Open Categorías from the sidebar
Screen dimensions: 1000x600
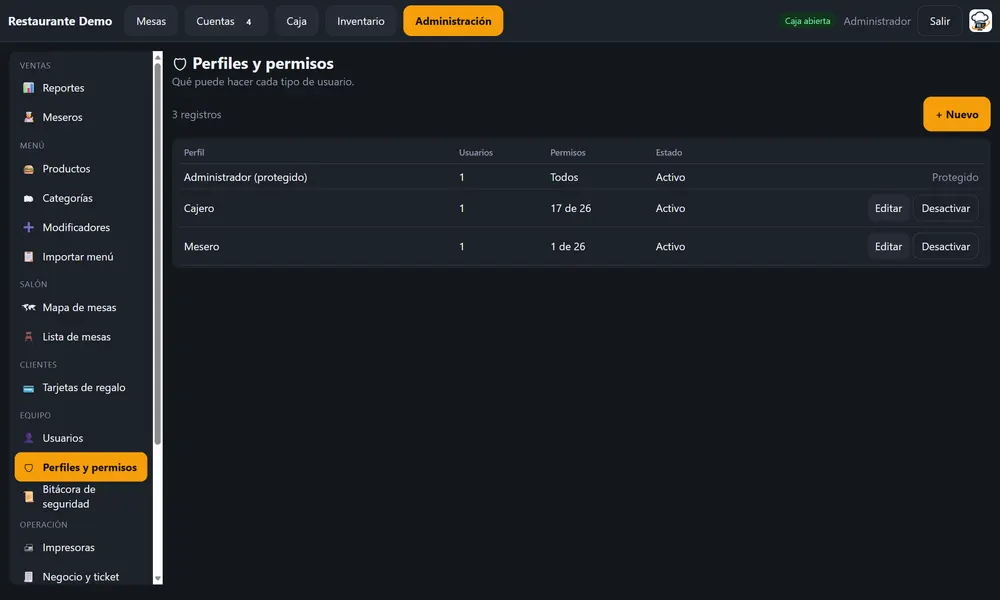tap(81, 198)
